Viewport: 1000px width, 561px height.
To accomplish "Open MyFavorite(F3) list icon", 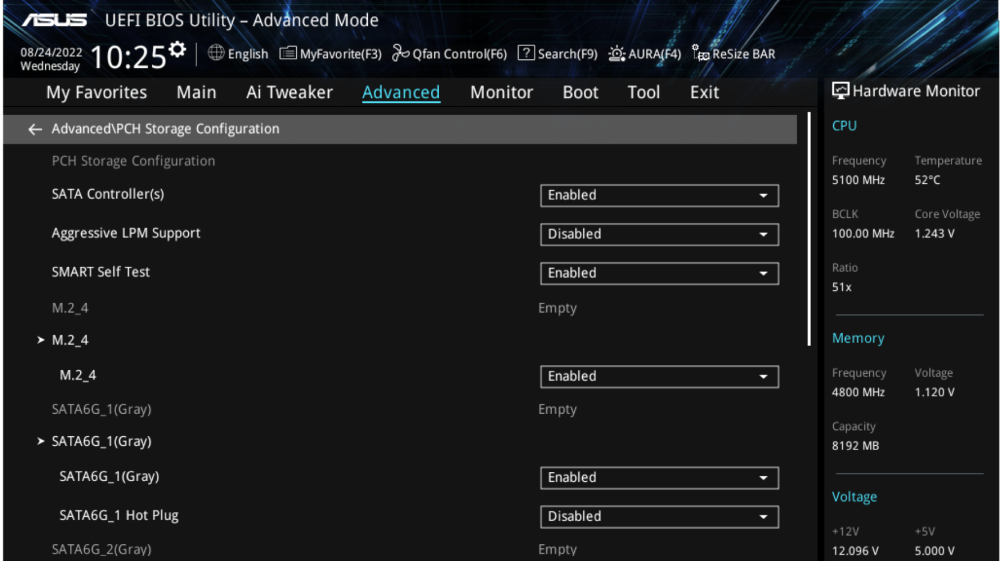I will (288, 53).
